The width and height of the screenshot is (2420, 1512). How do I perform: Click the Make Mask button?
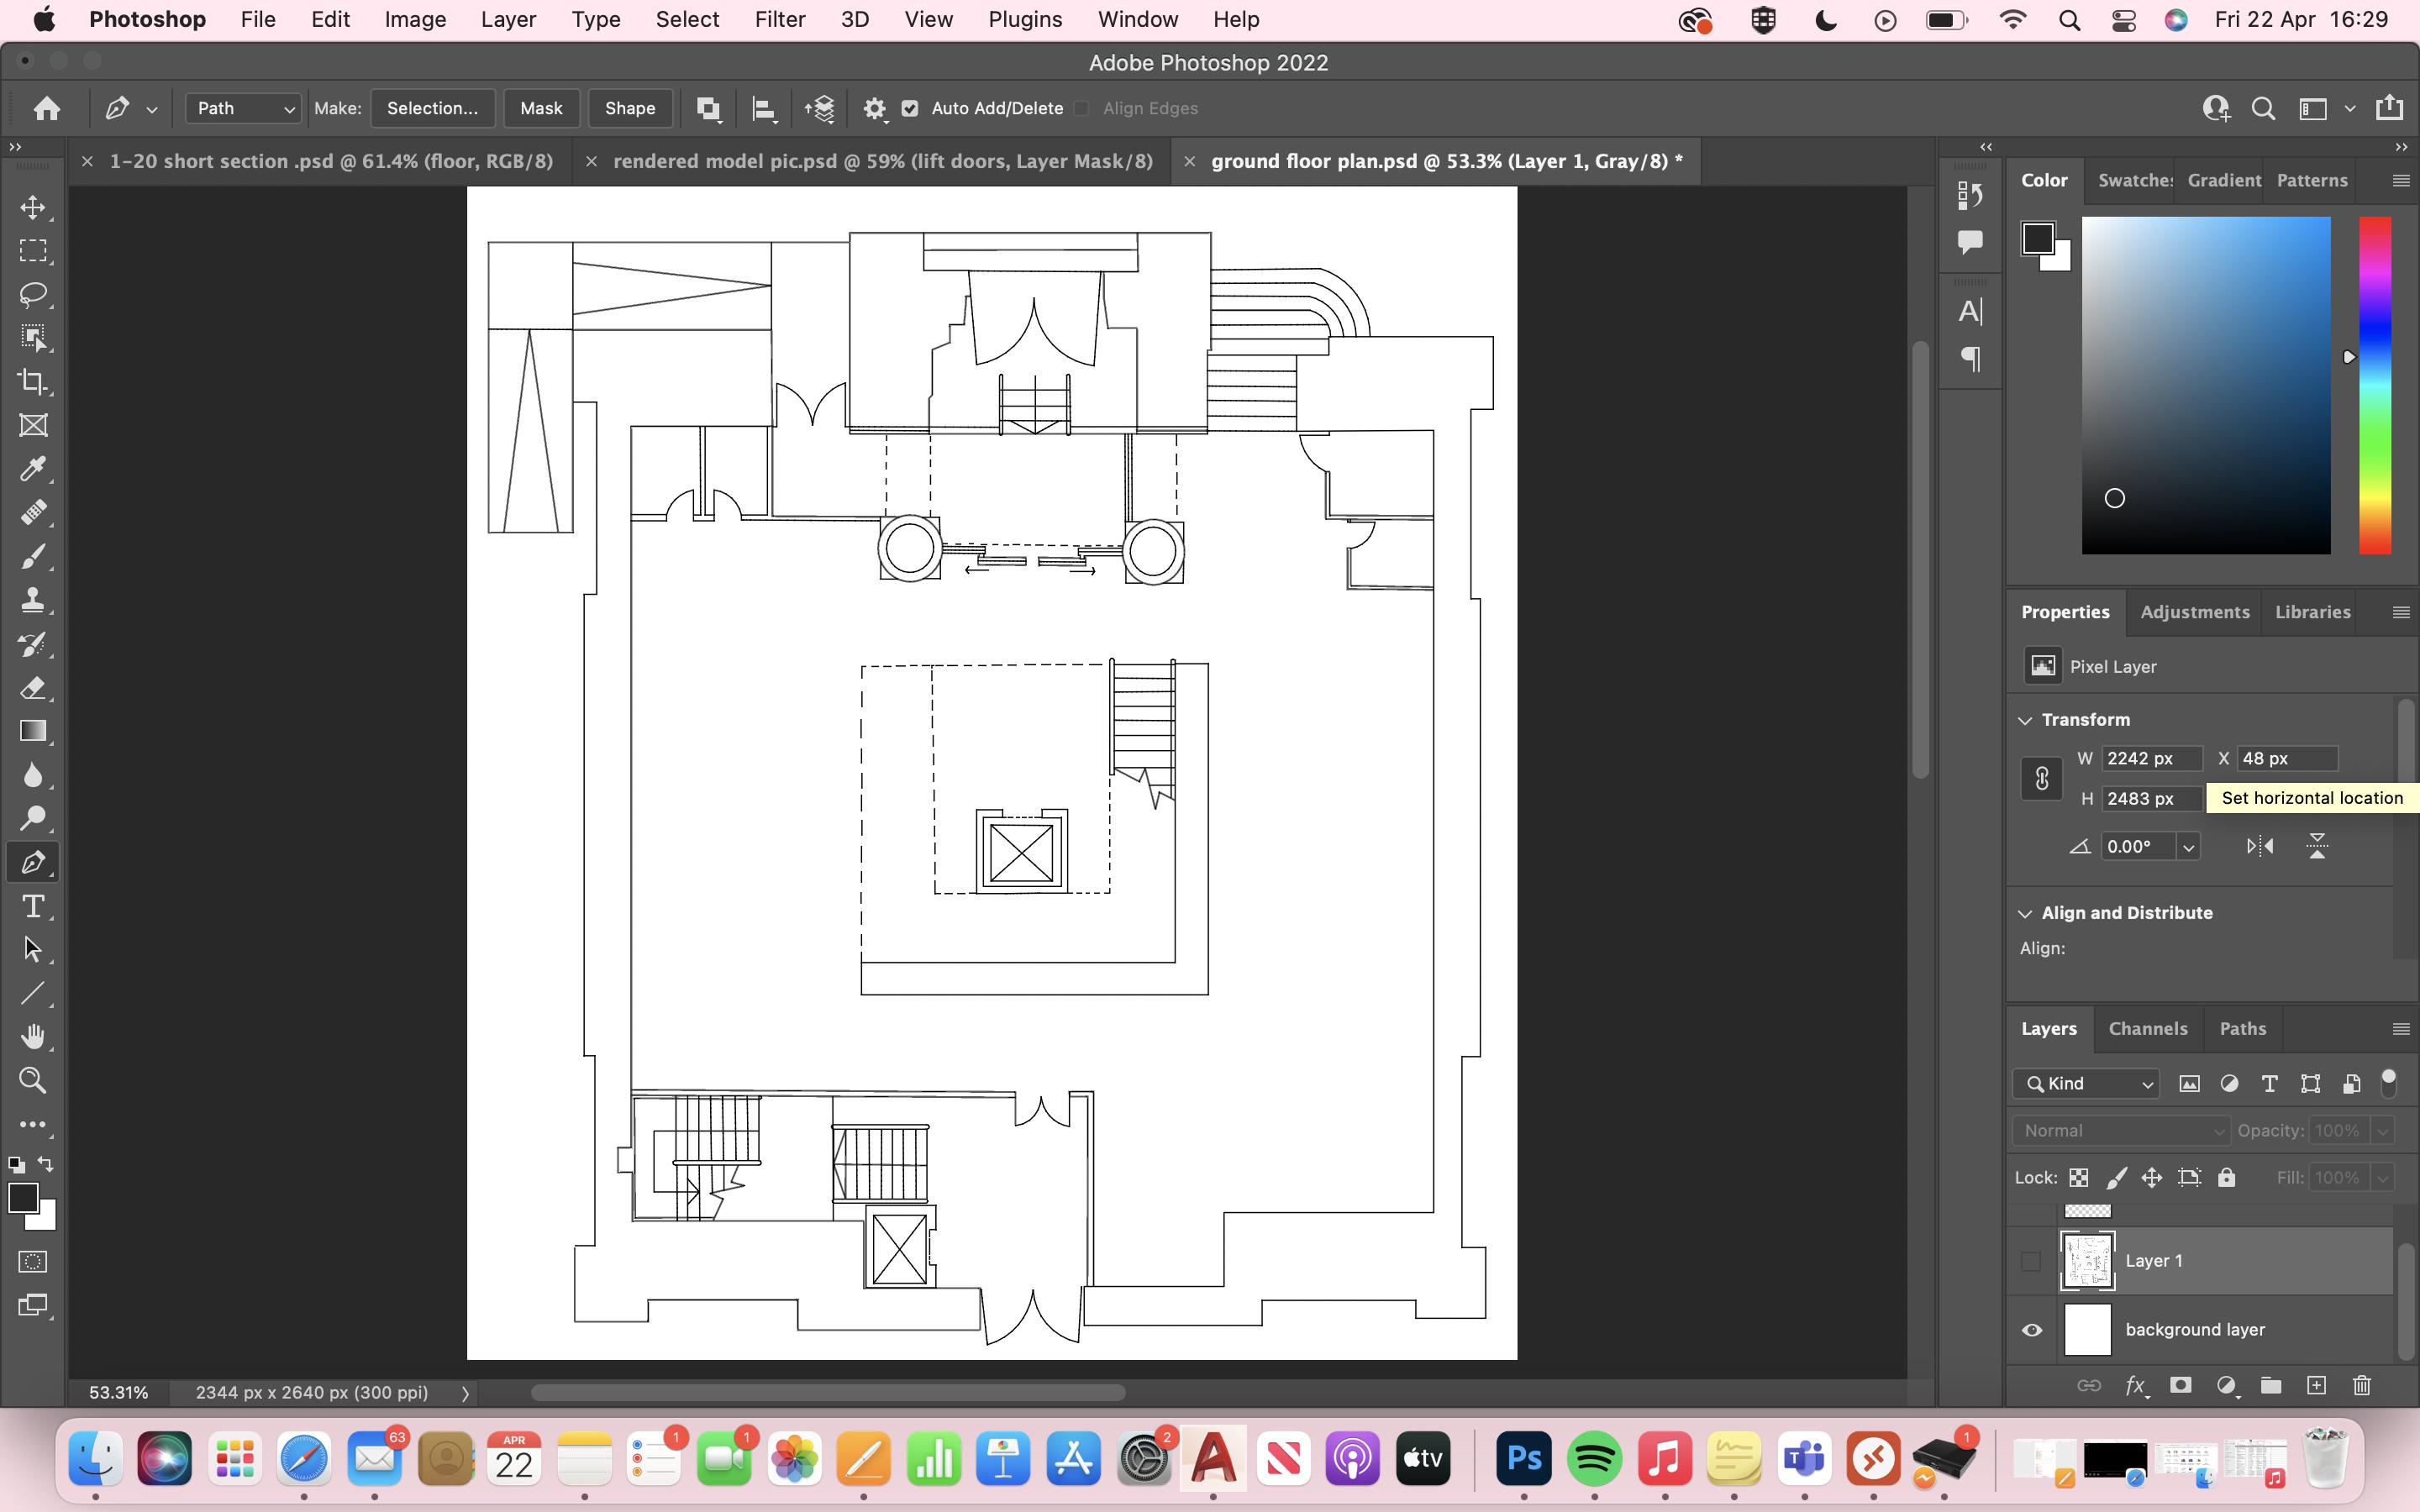(x=541, y=108)
